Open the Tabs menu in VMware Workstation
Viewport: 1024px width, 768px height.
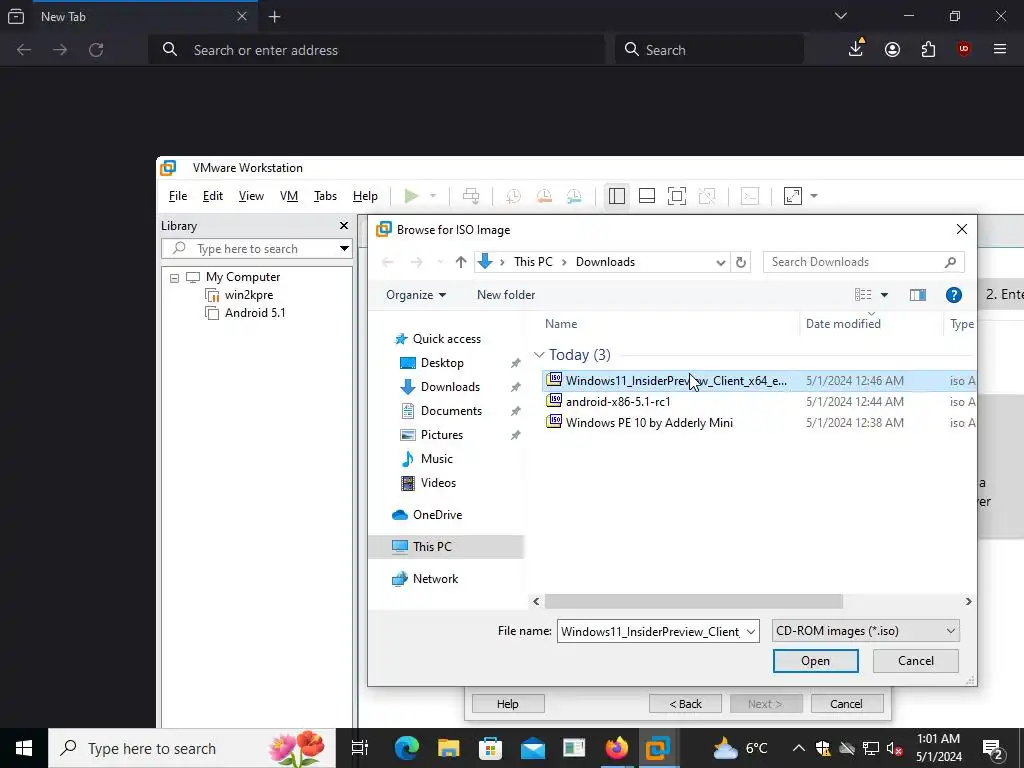[x=325, y=196]
